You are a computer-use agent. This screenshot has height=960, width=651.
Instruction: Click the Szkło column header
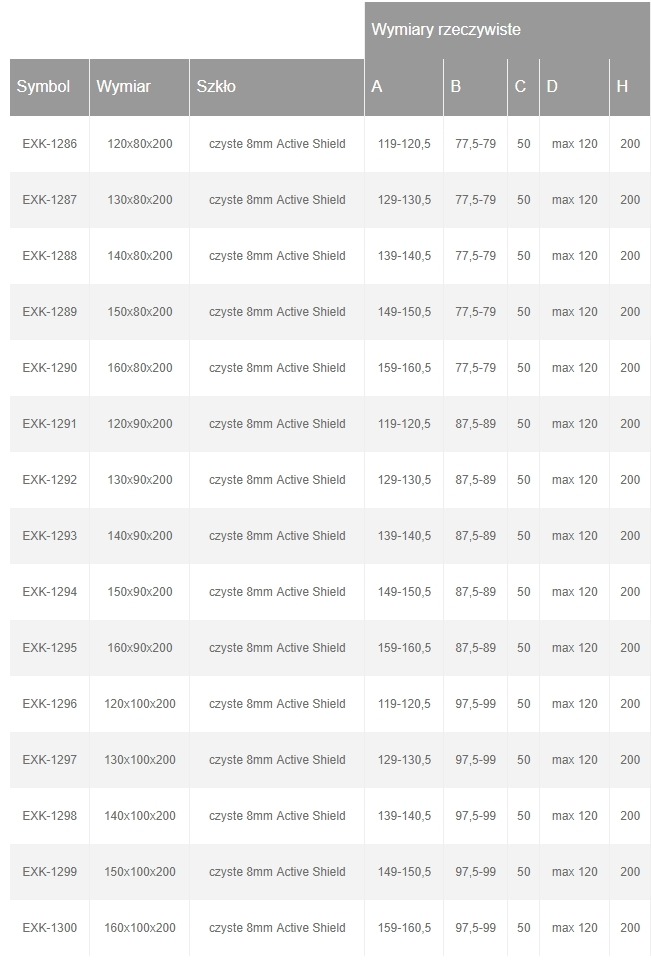point(215,87)
